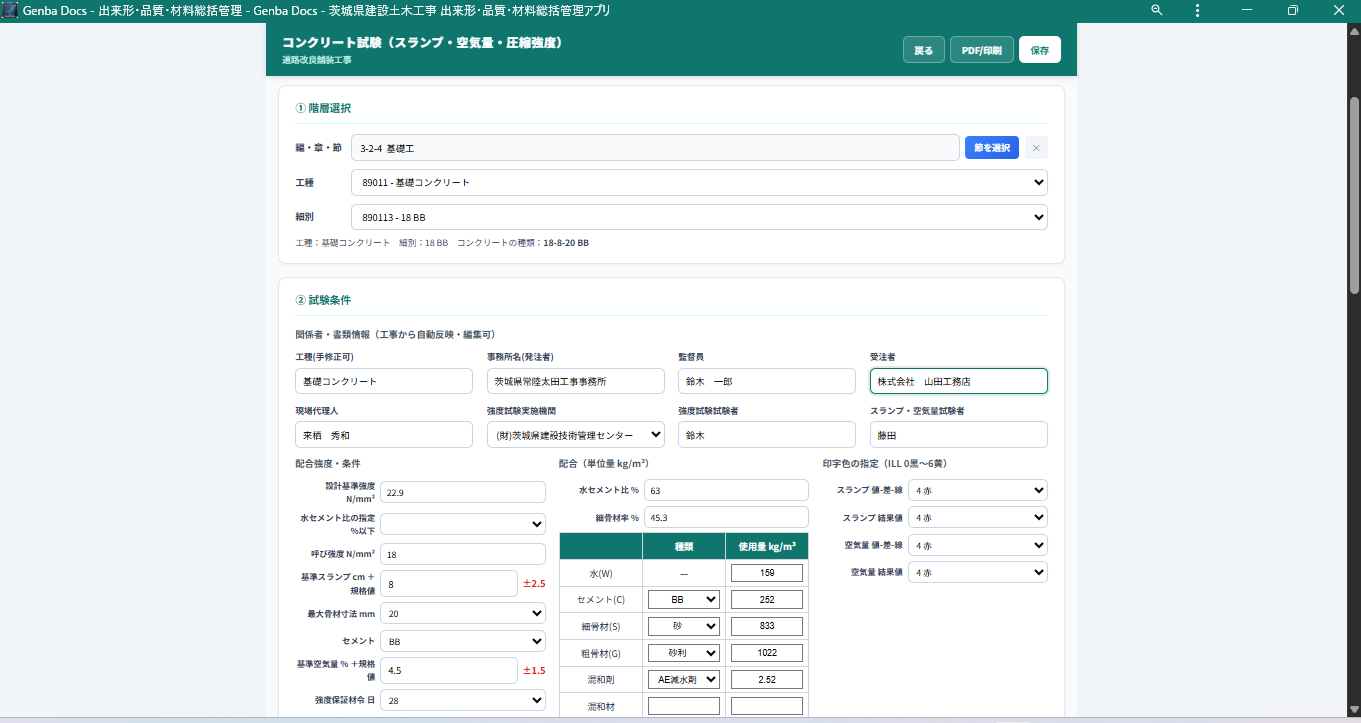Clear the selected 節 with the × button

pos(1036,148)
